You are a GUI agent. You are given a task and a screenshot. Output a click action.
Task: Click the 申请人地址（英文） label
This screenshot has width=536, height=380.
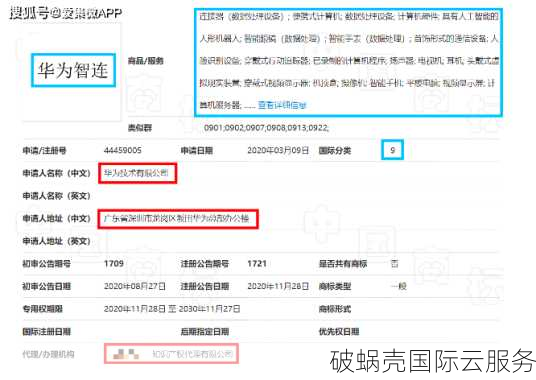pyautogui.click(x=57, y=241)
